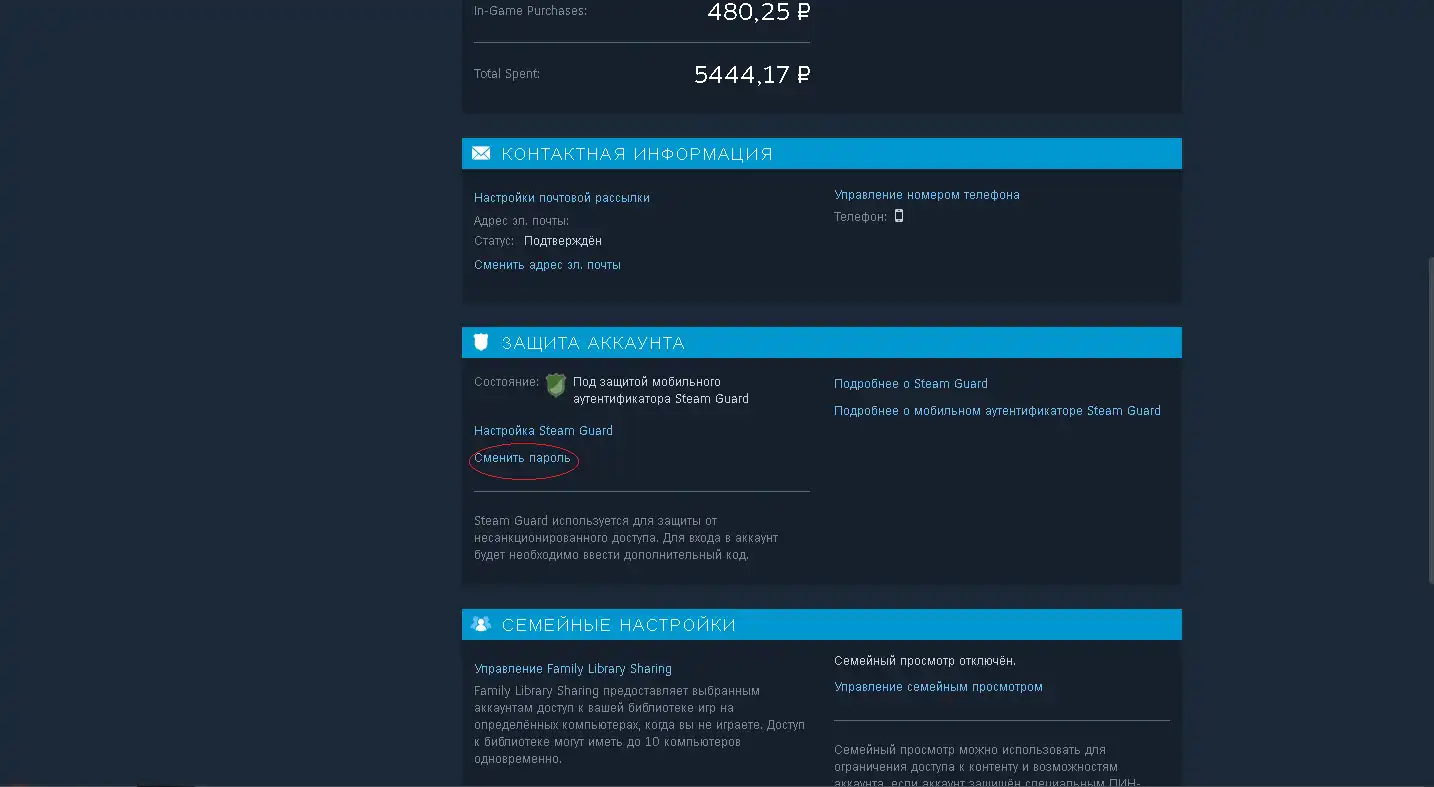
Task: Open Подробнее о мобильном аутентификаторе Steam Guard
Action: coord(997,411)
